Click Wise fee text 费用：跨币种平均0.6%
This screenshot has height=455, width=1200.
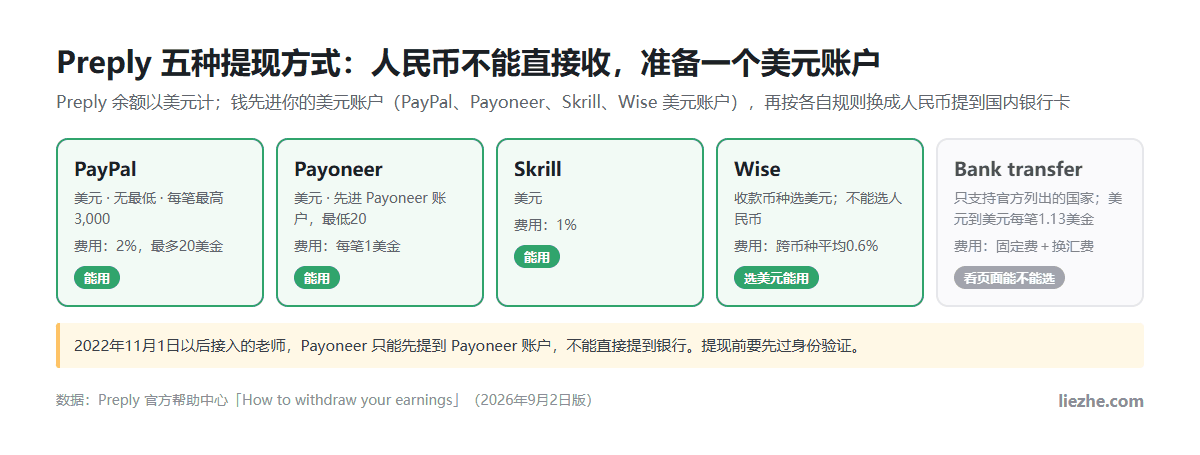pyautogui.click(x=806, y=246)
